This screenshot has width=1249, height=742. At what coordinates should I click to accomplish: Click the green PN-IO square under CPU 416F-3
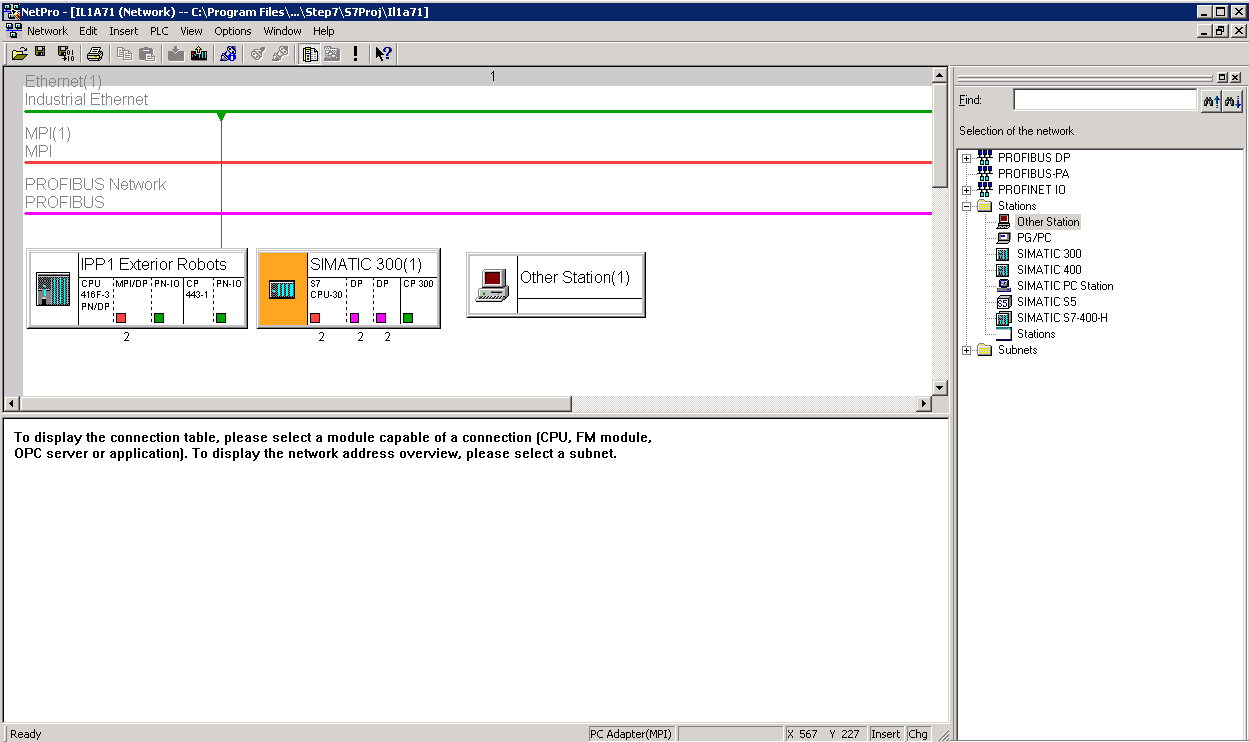[159, 318]
